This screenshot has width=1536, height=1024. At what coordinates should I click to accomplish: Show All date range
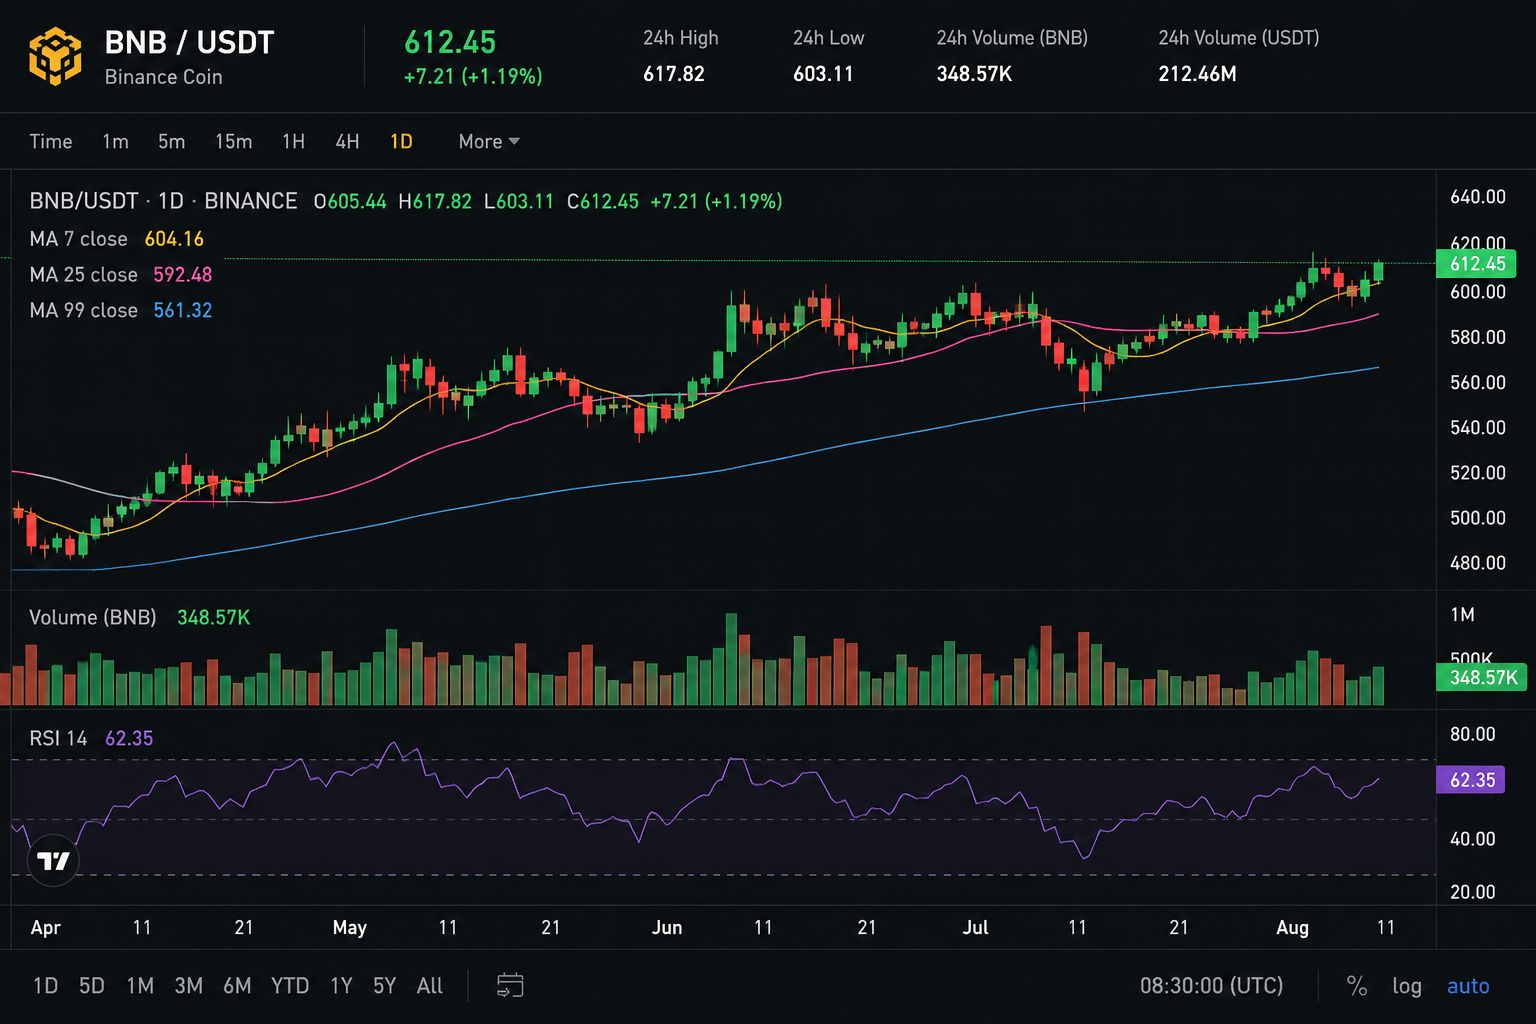pyautogui.click(x=429, y=986)
